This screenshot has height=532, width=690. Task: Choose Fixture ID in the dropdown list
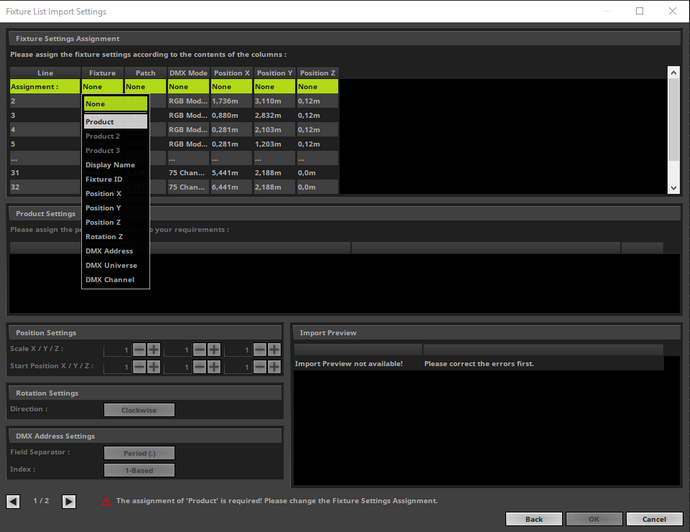(116, 179)
